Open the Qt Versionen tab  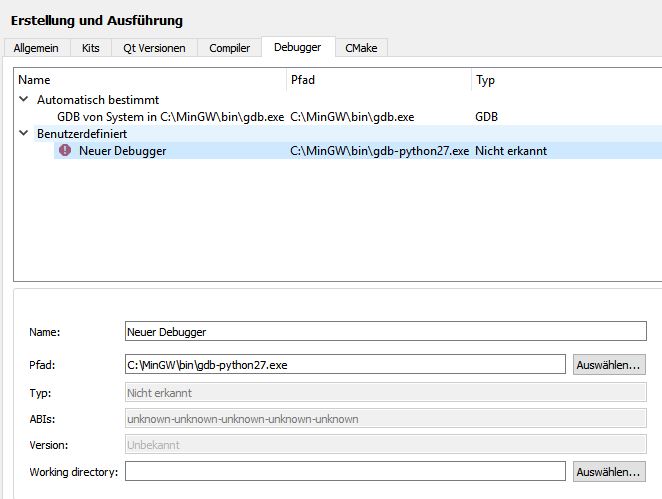point(154,48)
